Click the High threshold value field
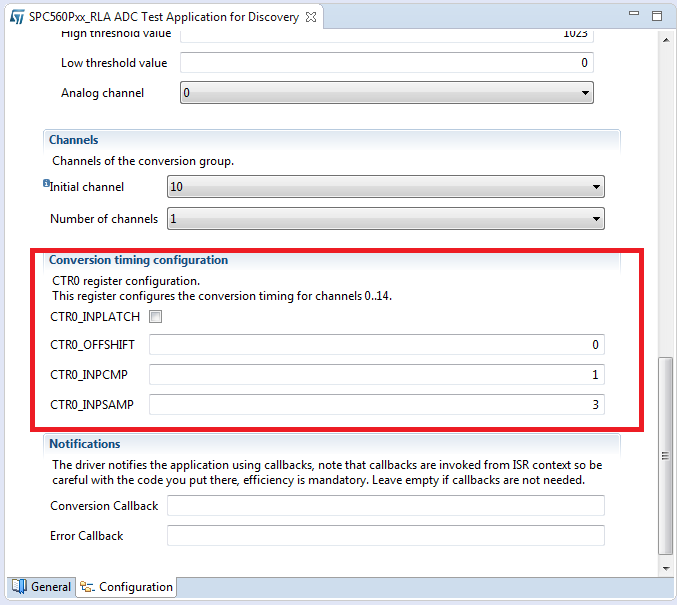The image size is (677, 605). pos(387,36)
